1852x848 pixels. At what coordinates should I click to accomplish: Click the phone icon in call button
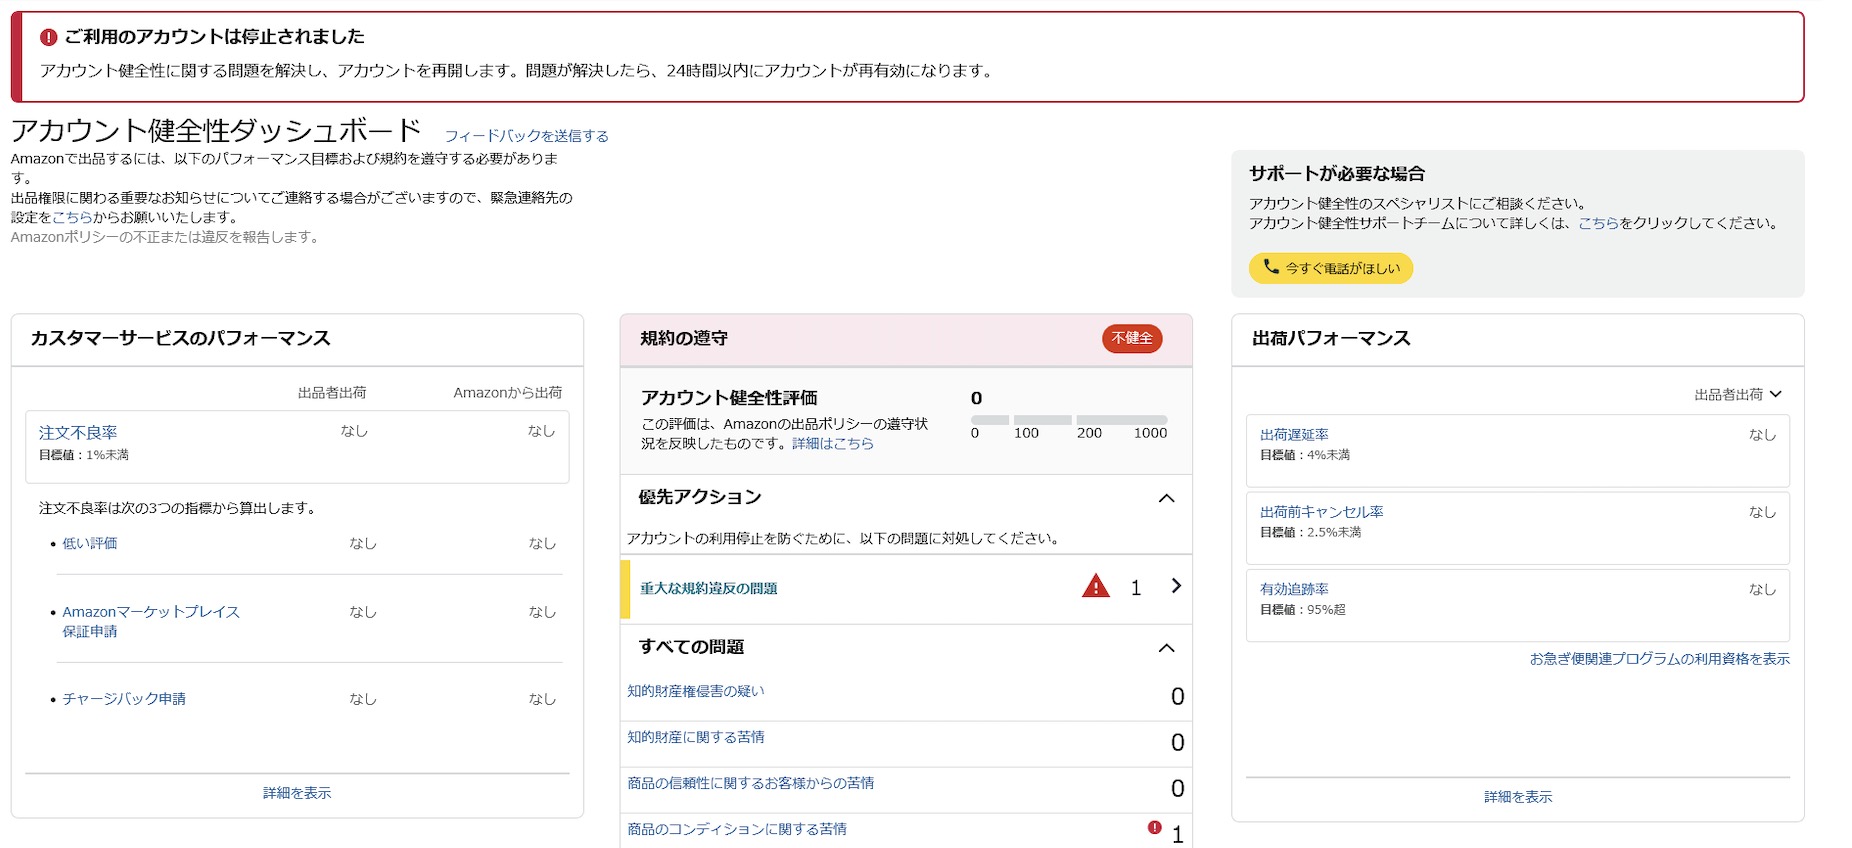pyautogui.click(x=1271, y=267)
